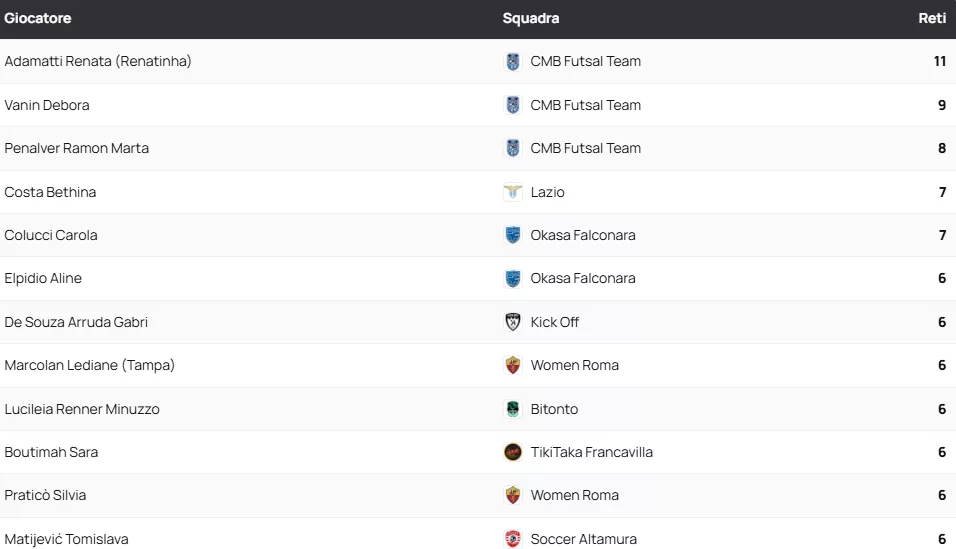Image resolution: width=956 pixels, height=549 pixels.
Task: Open player Costa Bethina's profile
Action: click(x=50, y=192)
